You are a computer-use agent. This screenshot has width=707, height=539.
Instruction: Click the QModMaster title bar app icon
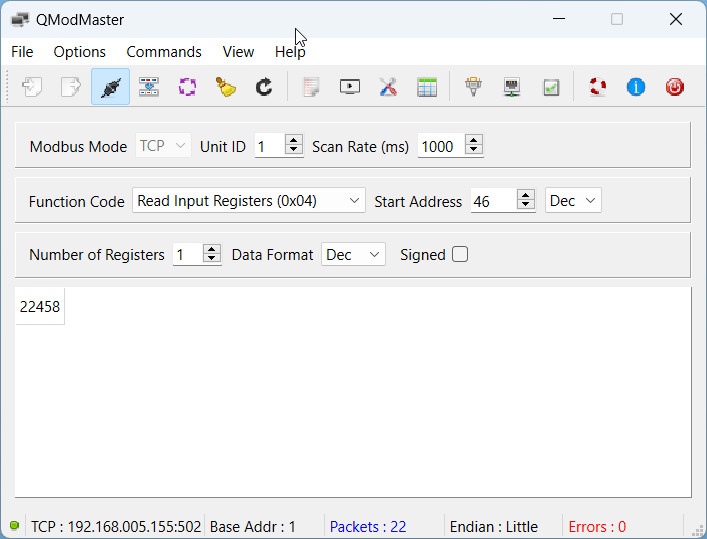[20, 19]
